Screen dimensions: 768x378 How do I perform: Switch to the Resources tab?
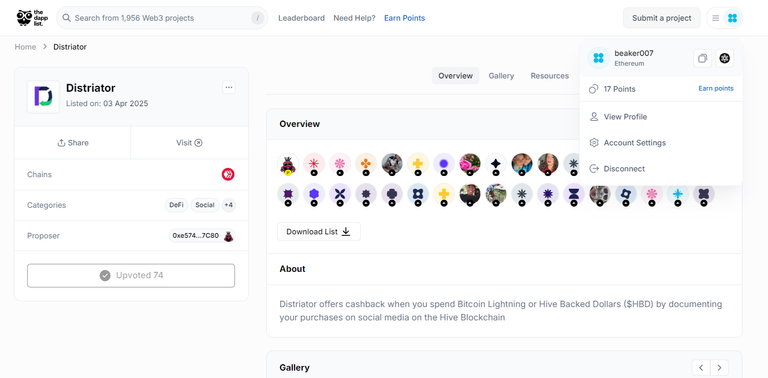(x=550, y=76)
